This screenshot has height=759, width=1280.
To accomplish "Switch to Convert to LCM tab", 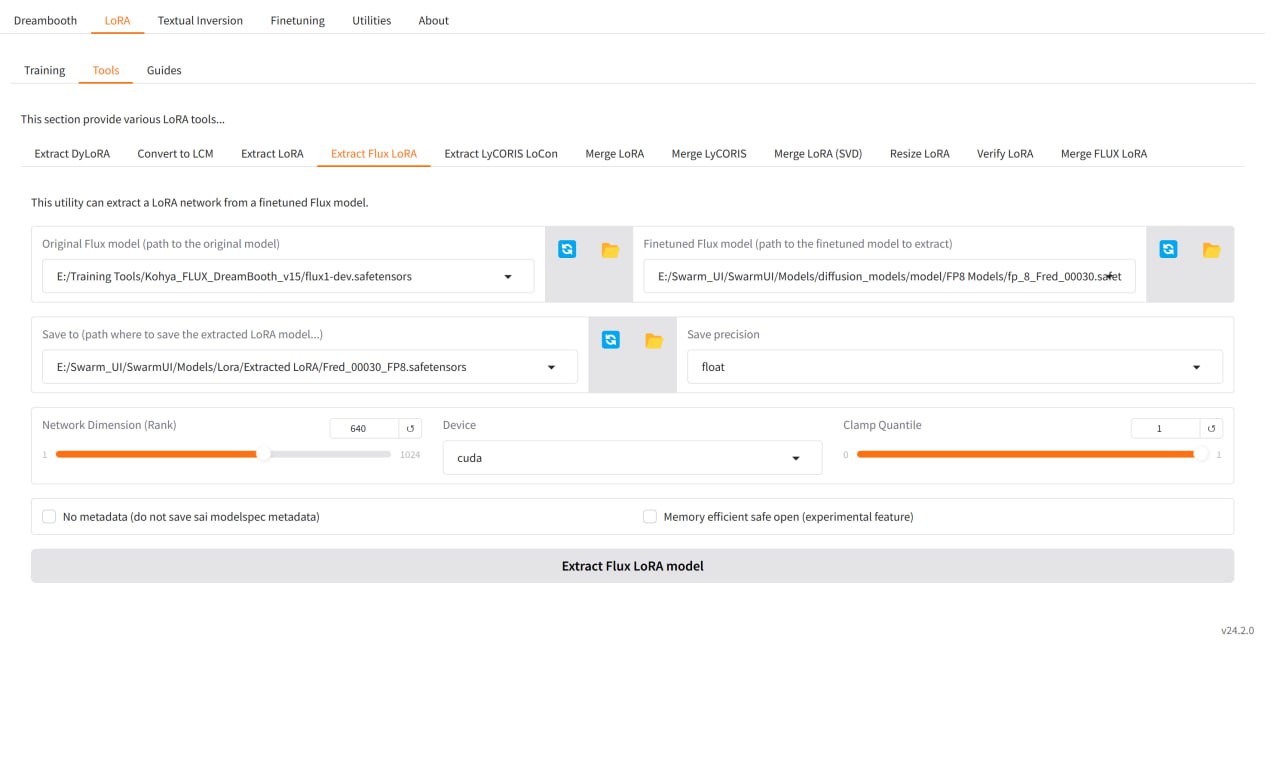I will [175, 154].
